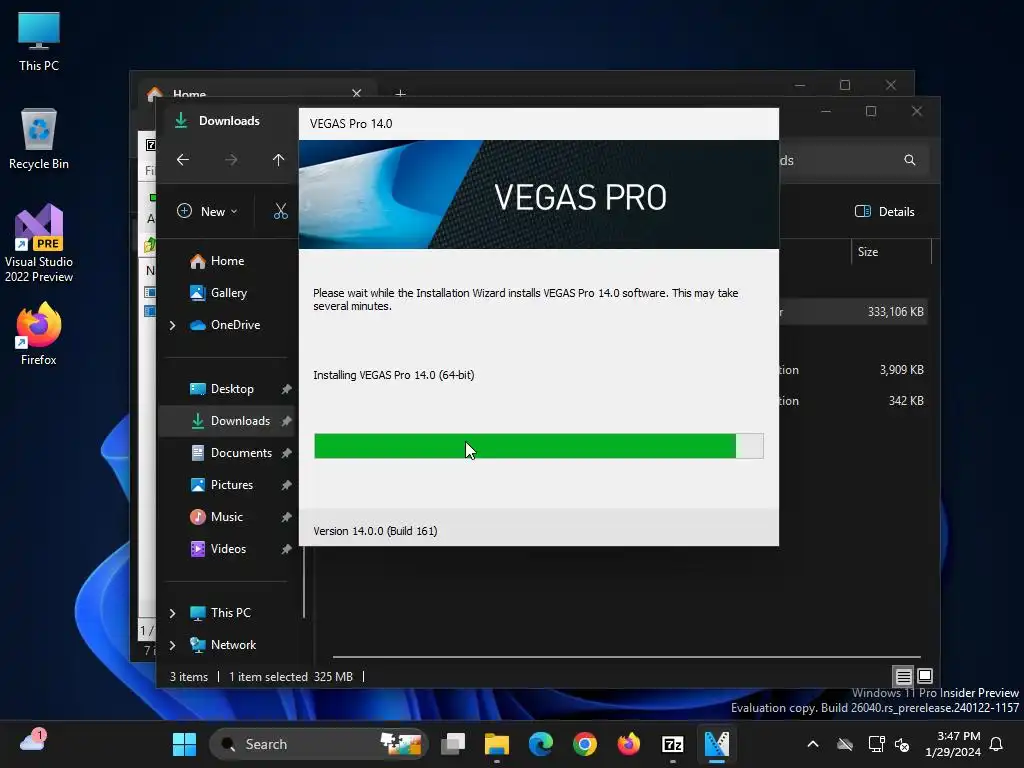Open notifications bell icon
Image resolution: width=1024 pixels, height=768 pixels.
click(997, 744)
